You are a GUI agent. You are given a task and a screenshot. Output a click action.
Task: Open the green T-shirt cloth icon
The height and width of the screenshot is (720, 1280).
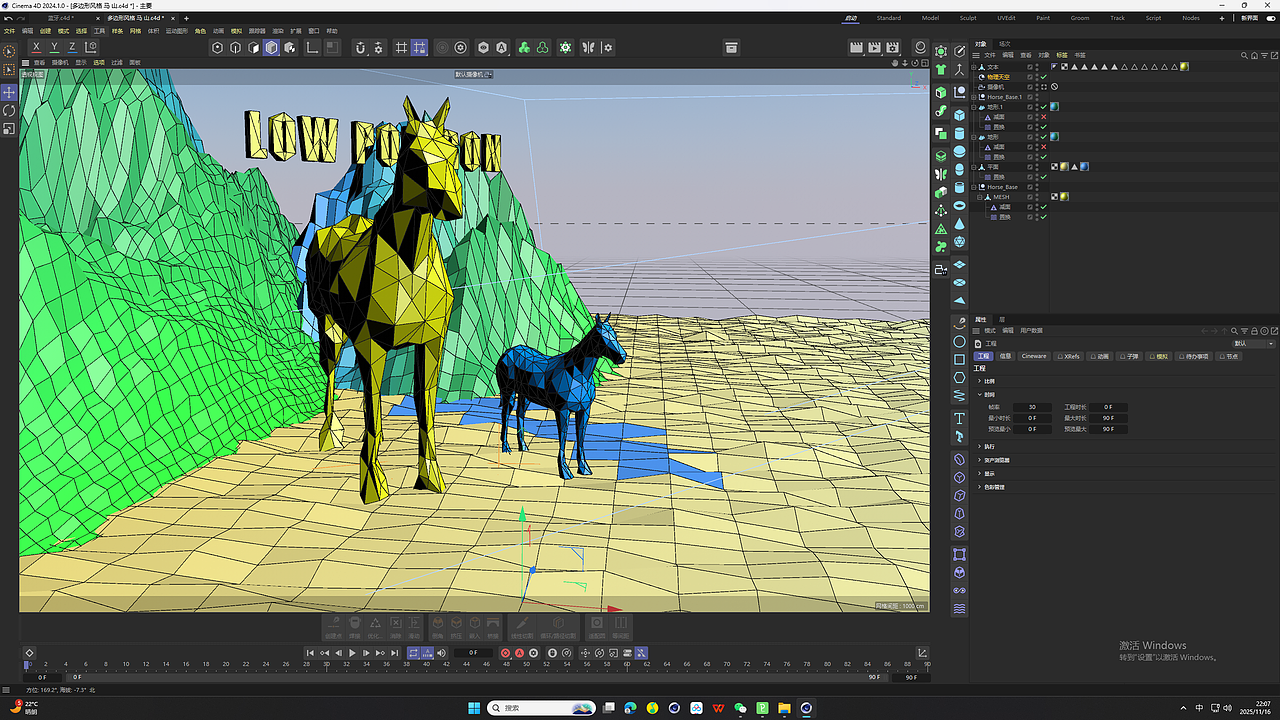click(x=940, y=70)
